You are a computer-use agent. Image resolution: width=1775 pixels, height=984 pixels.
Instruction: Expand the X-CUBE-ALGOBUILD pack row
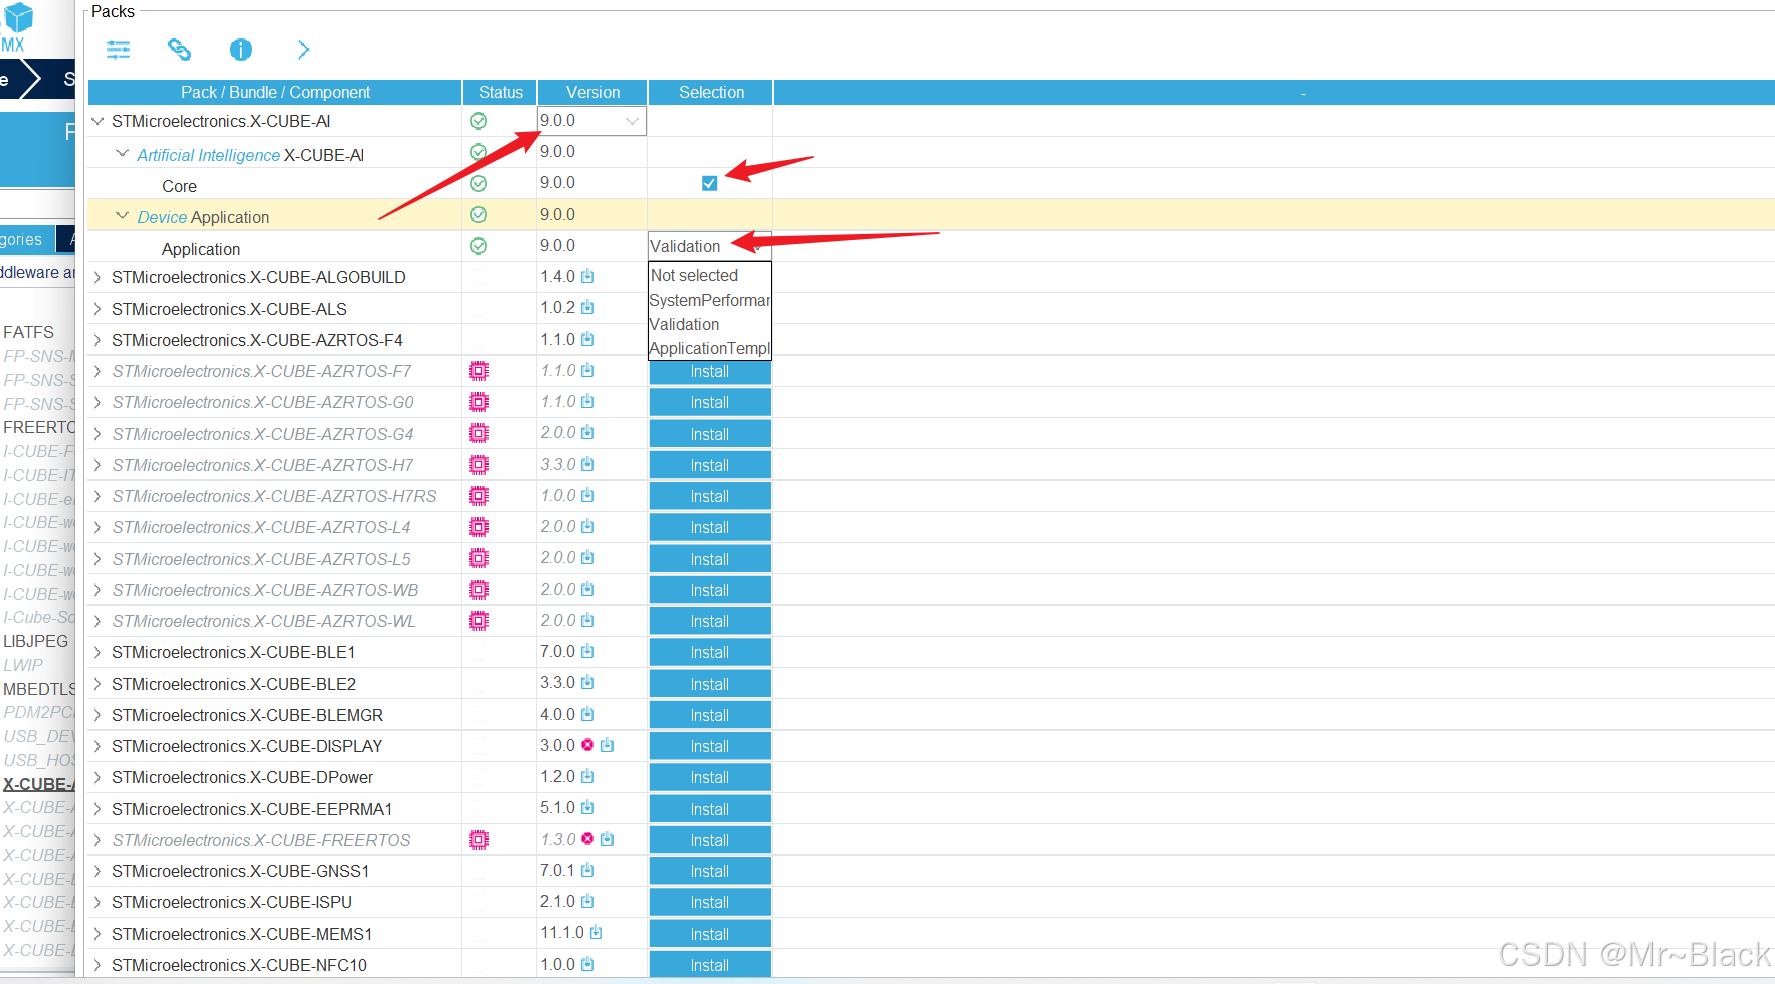tap(98, 277)
